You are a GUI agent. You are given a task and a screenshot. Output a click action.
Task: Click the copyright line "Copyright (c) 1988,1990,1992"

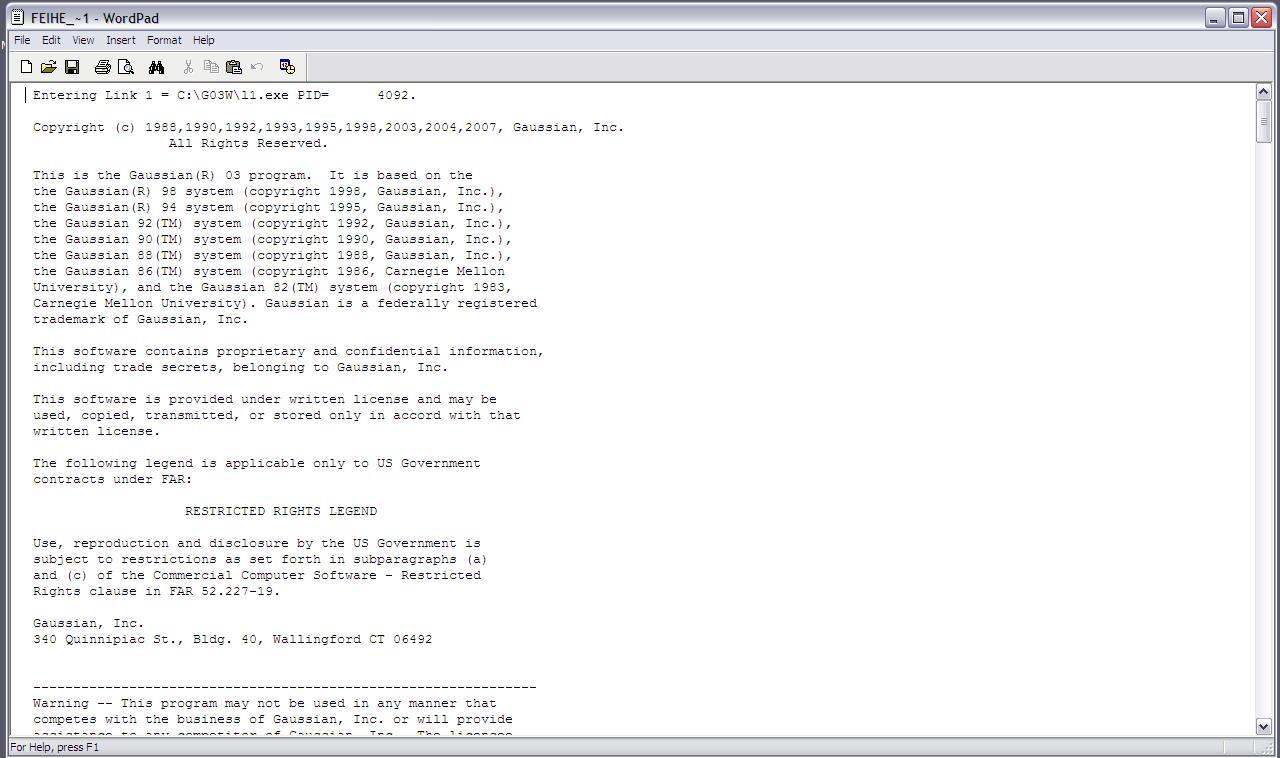328,127
